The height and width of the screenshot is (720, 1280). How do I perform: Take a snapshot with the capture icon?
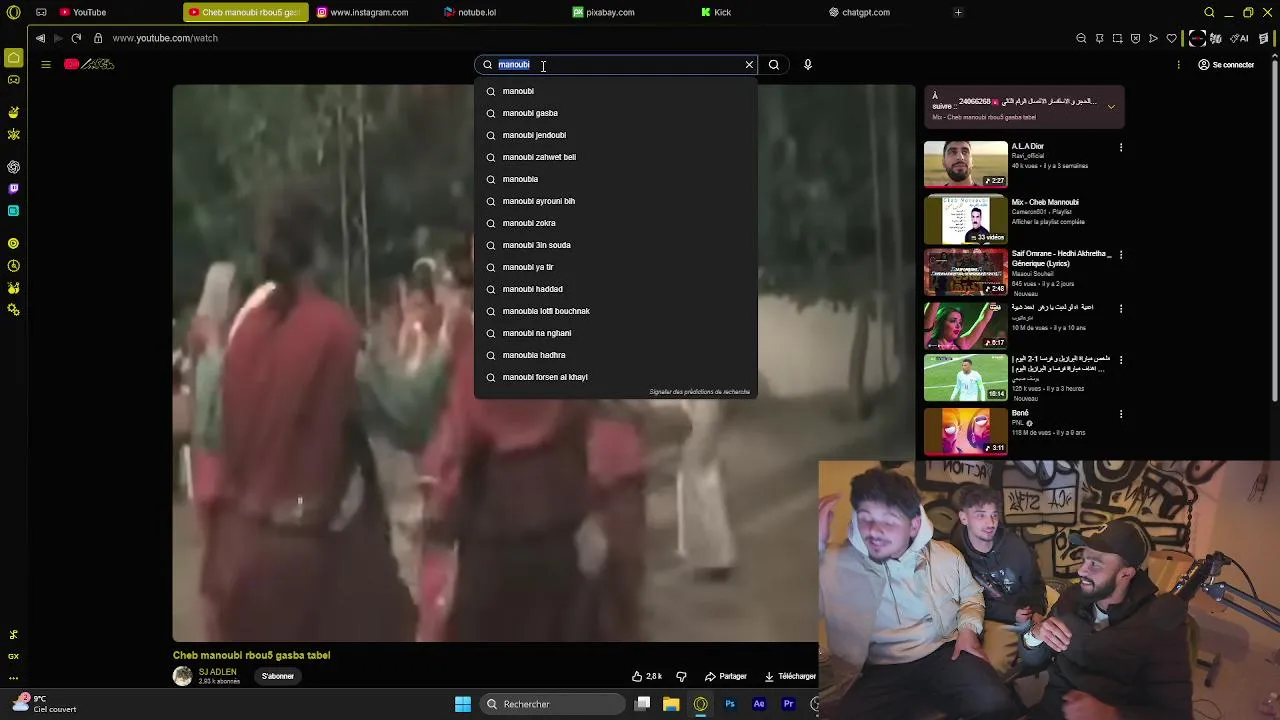click(1117, 38)
